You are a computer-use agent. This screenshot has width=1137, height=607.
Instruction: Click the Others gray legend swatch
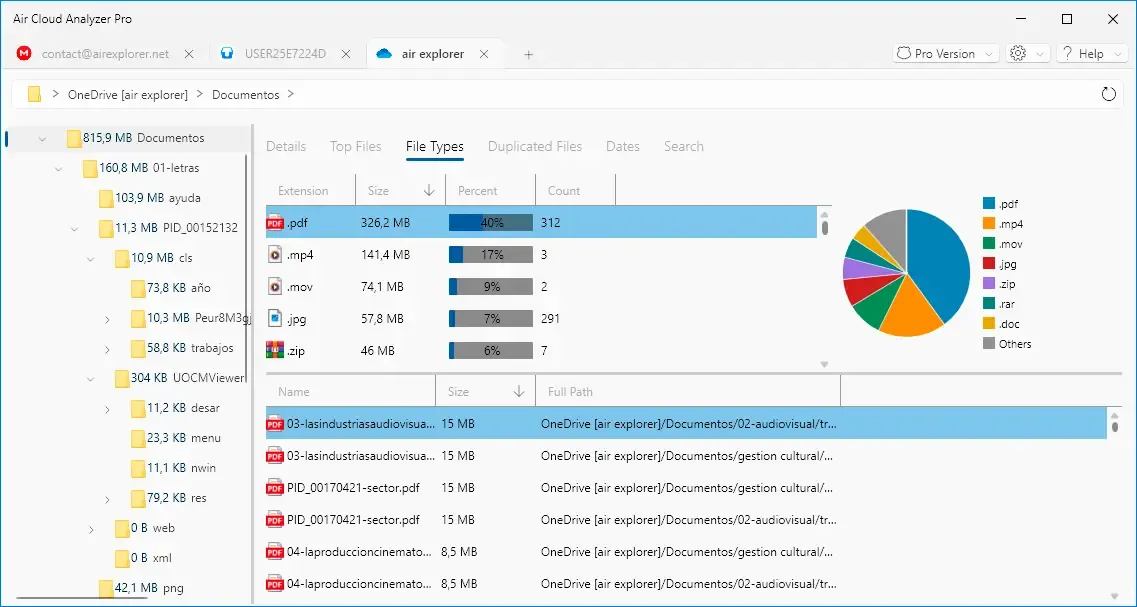[x=988, y=344]
